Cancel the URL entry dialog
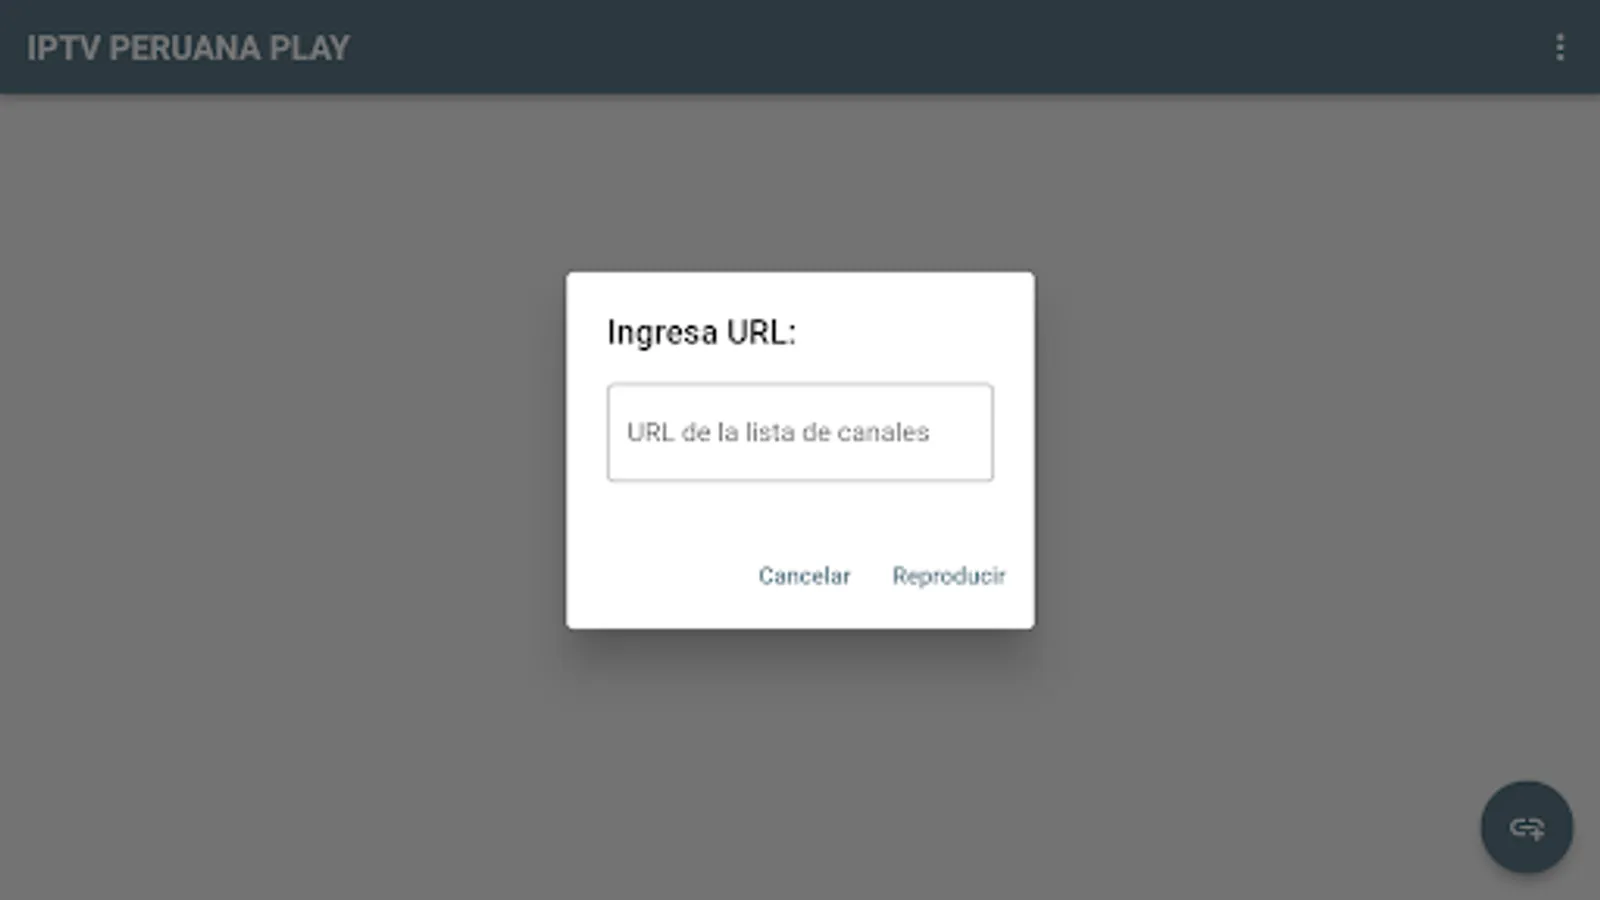 click(x=804, y=576)
